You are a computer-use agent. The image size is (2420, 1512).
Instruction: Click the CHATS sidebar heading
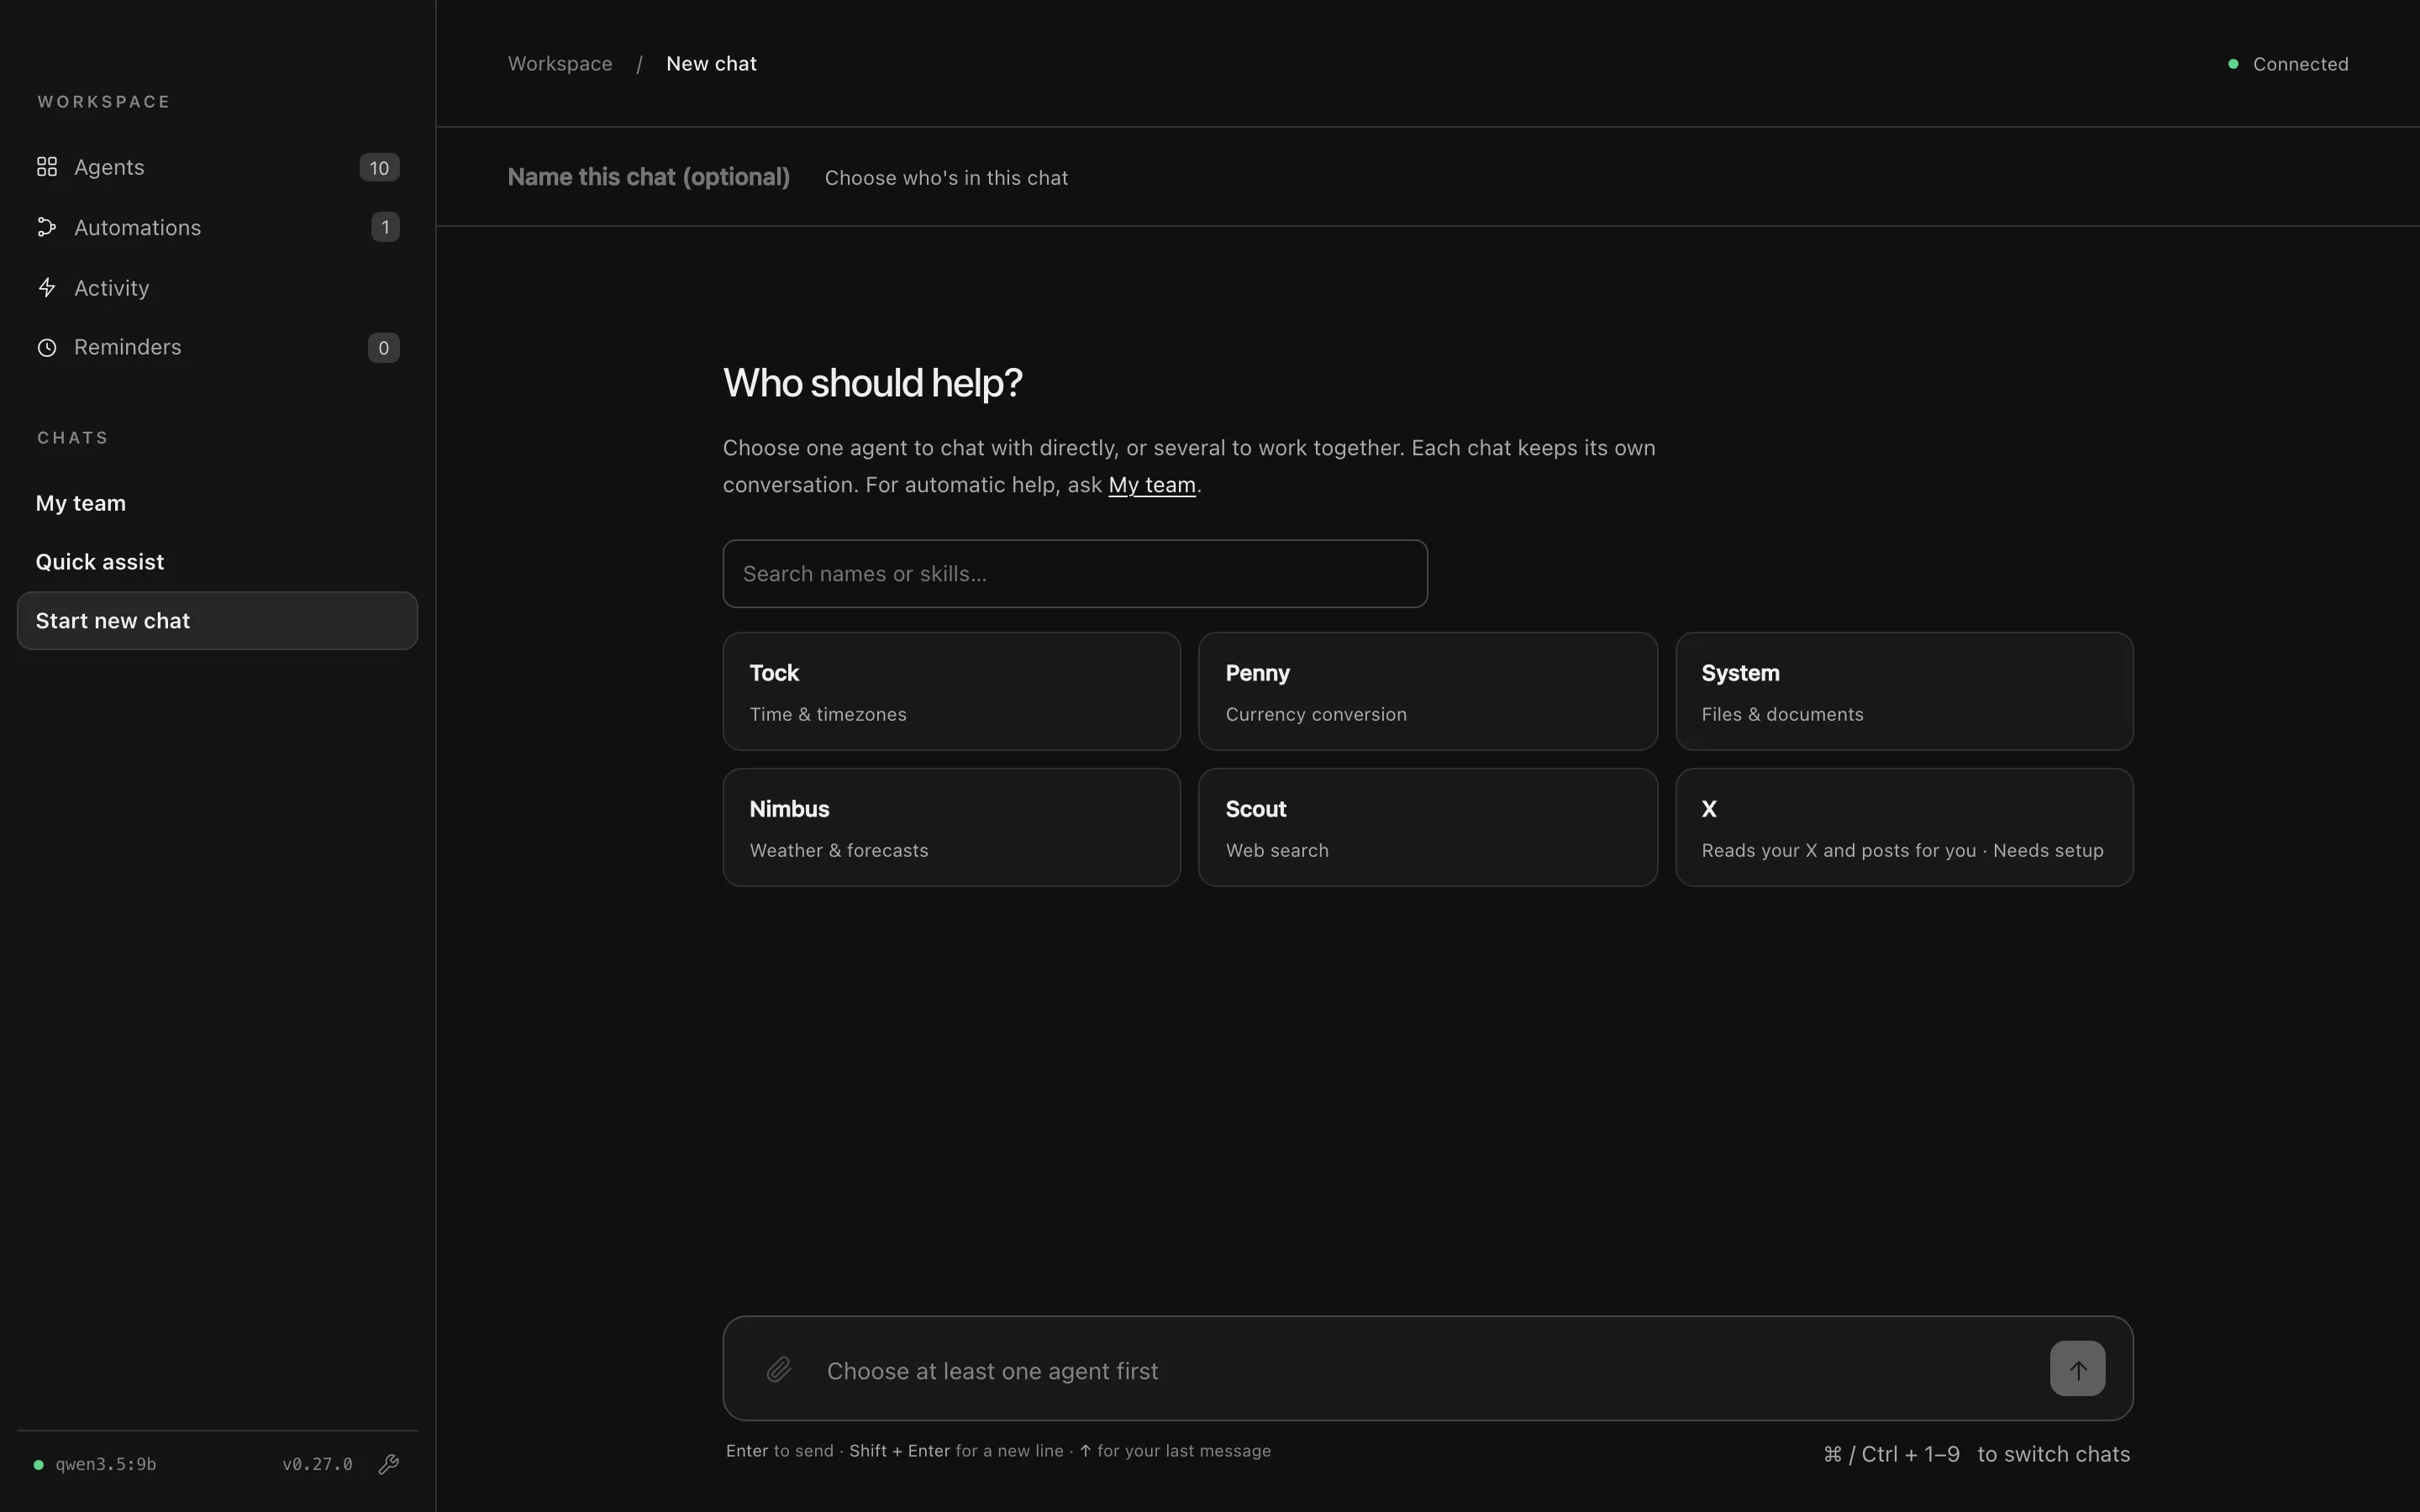pos(73,438)
